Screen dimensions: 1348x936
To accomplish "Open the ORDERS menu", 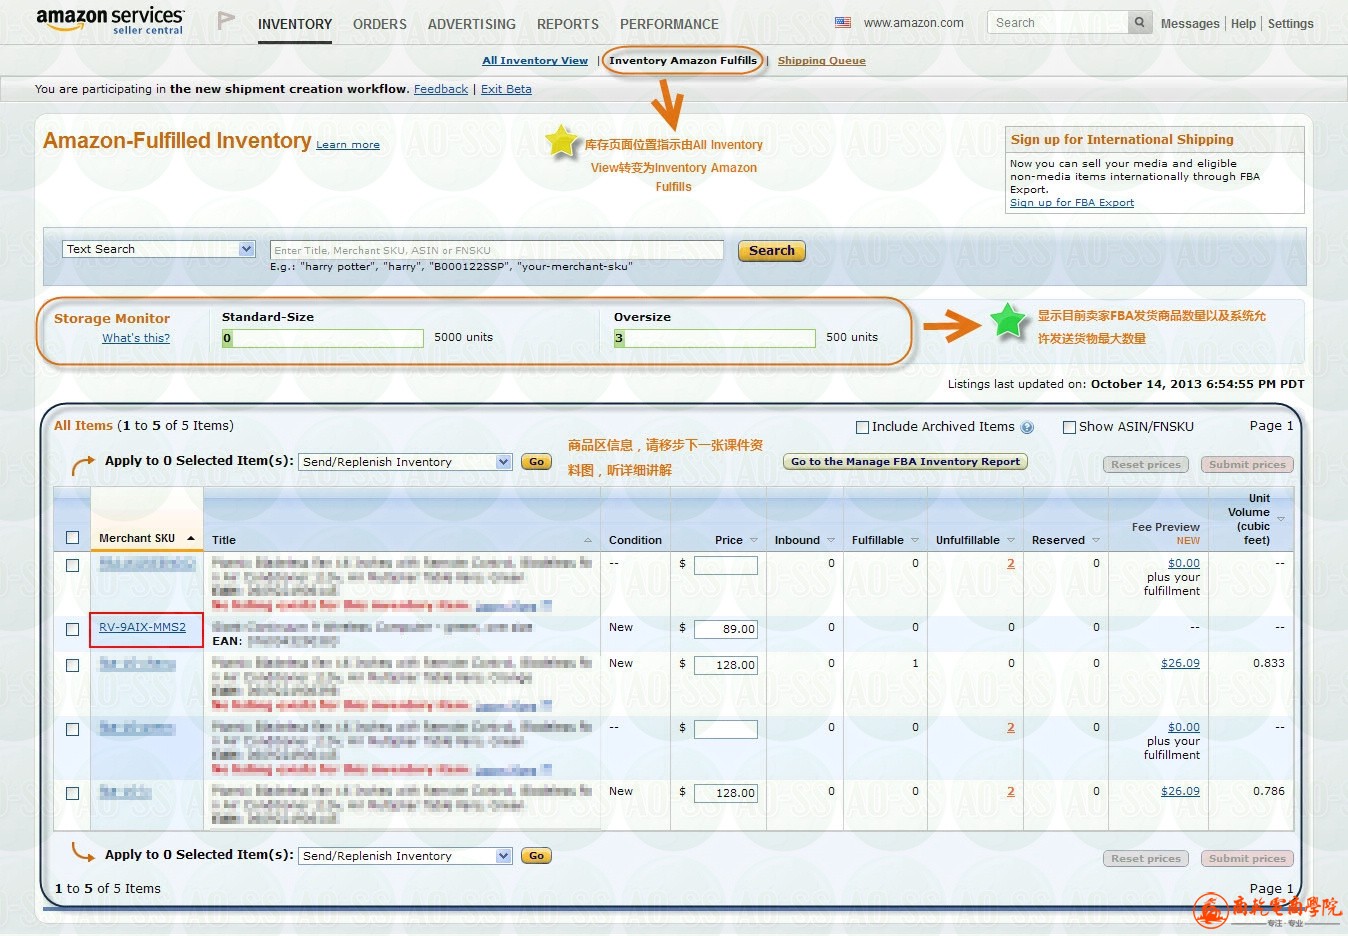I will (x=380, y=24).
